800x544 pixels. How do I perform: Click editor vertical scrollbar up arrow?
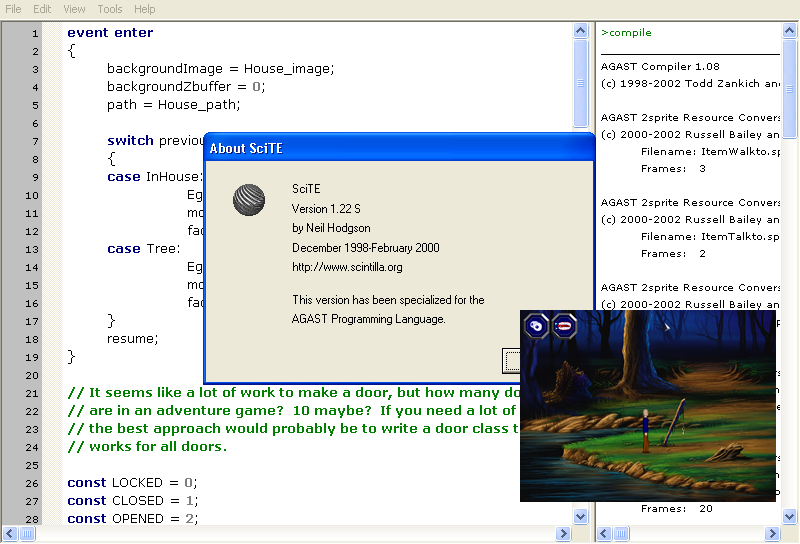pos(580,31)
